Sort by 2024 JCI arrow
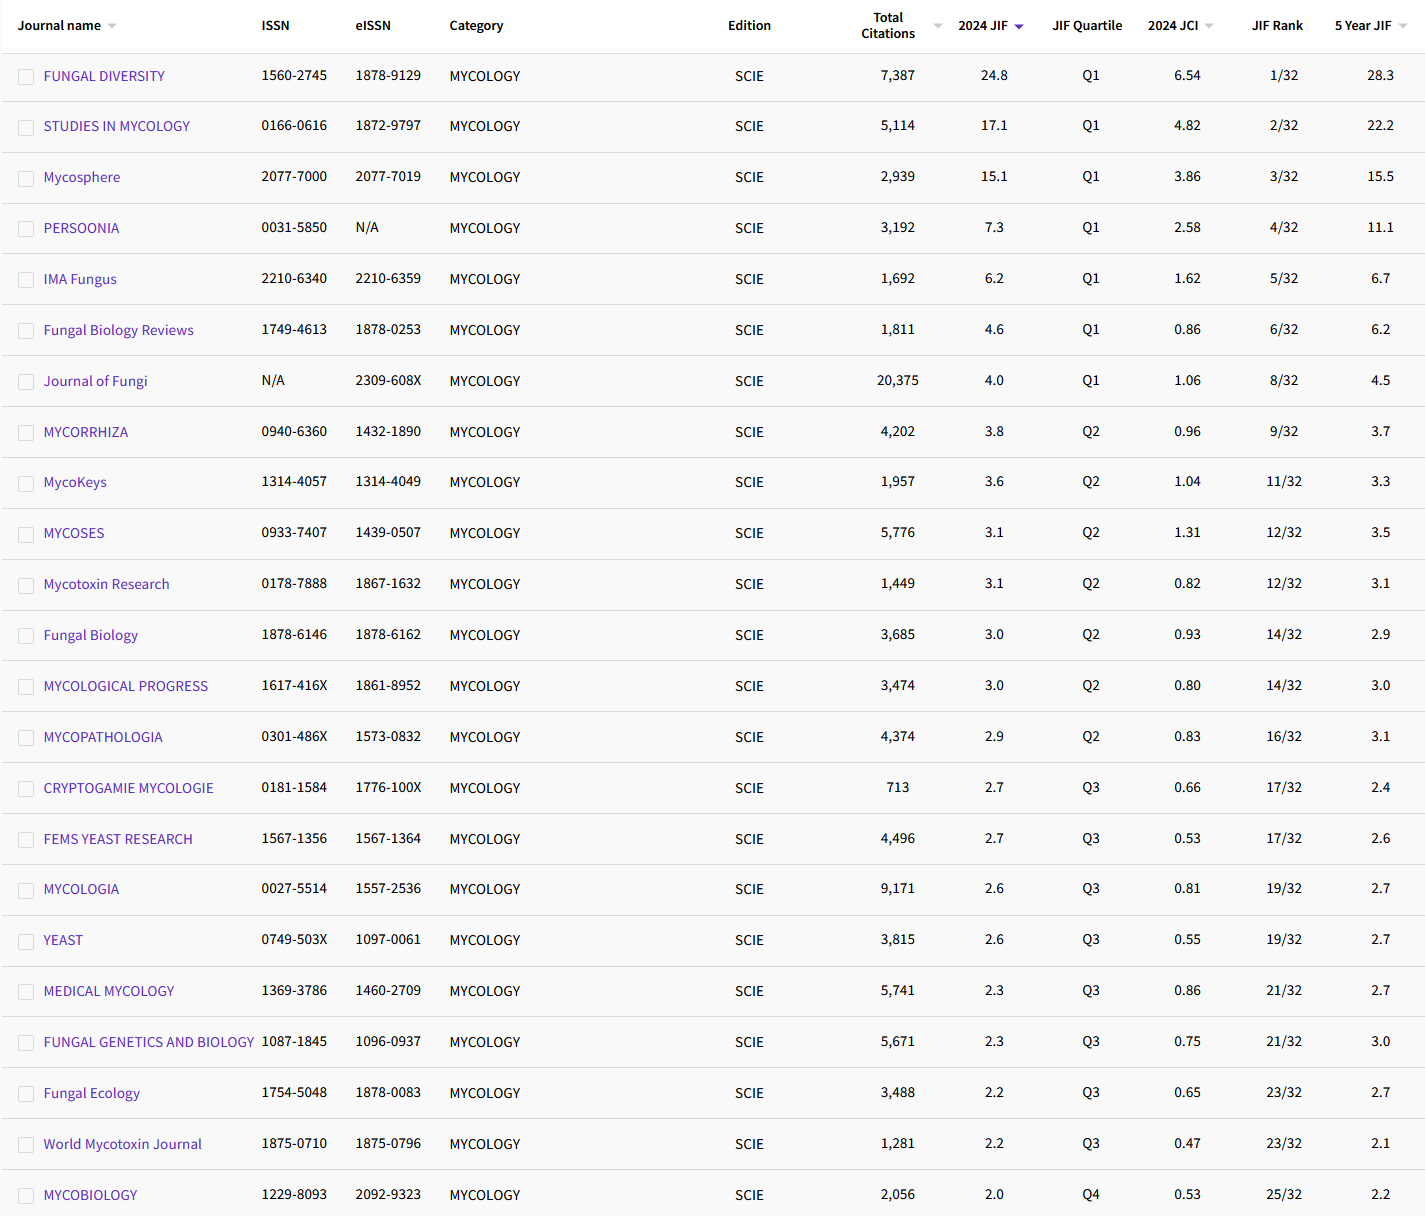Viewport: 1425px width, 1216px height. tap(1209, 26)
